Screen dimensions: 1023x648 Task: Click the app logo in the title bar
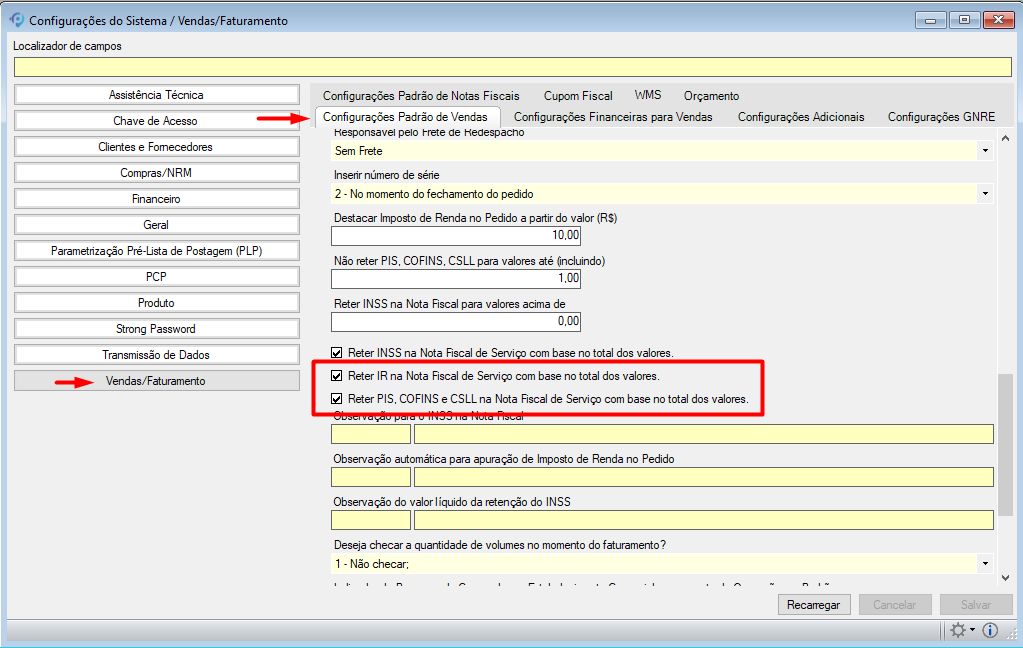[x=15, y=20]
